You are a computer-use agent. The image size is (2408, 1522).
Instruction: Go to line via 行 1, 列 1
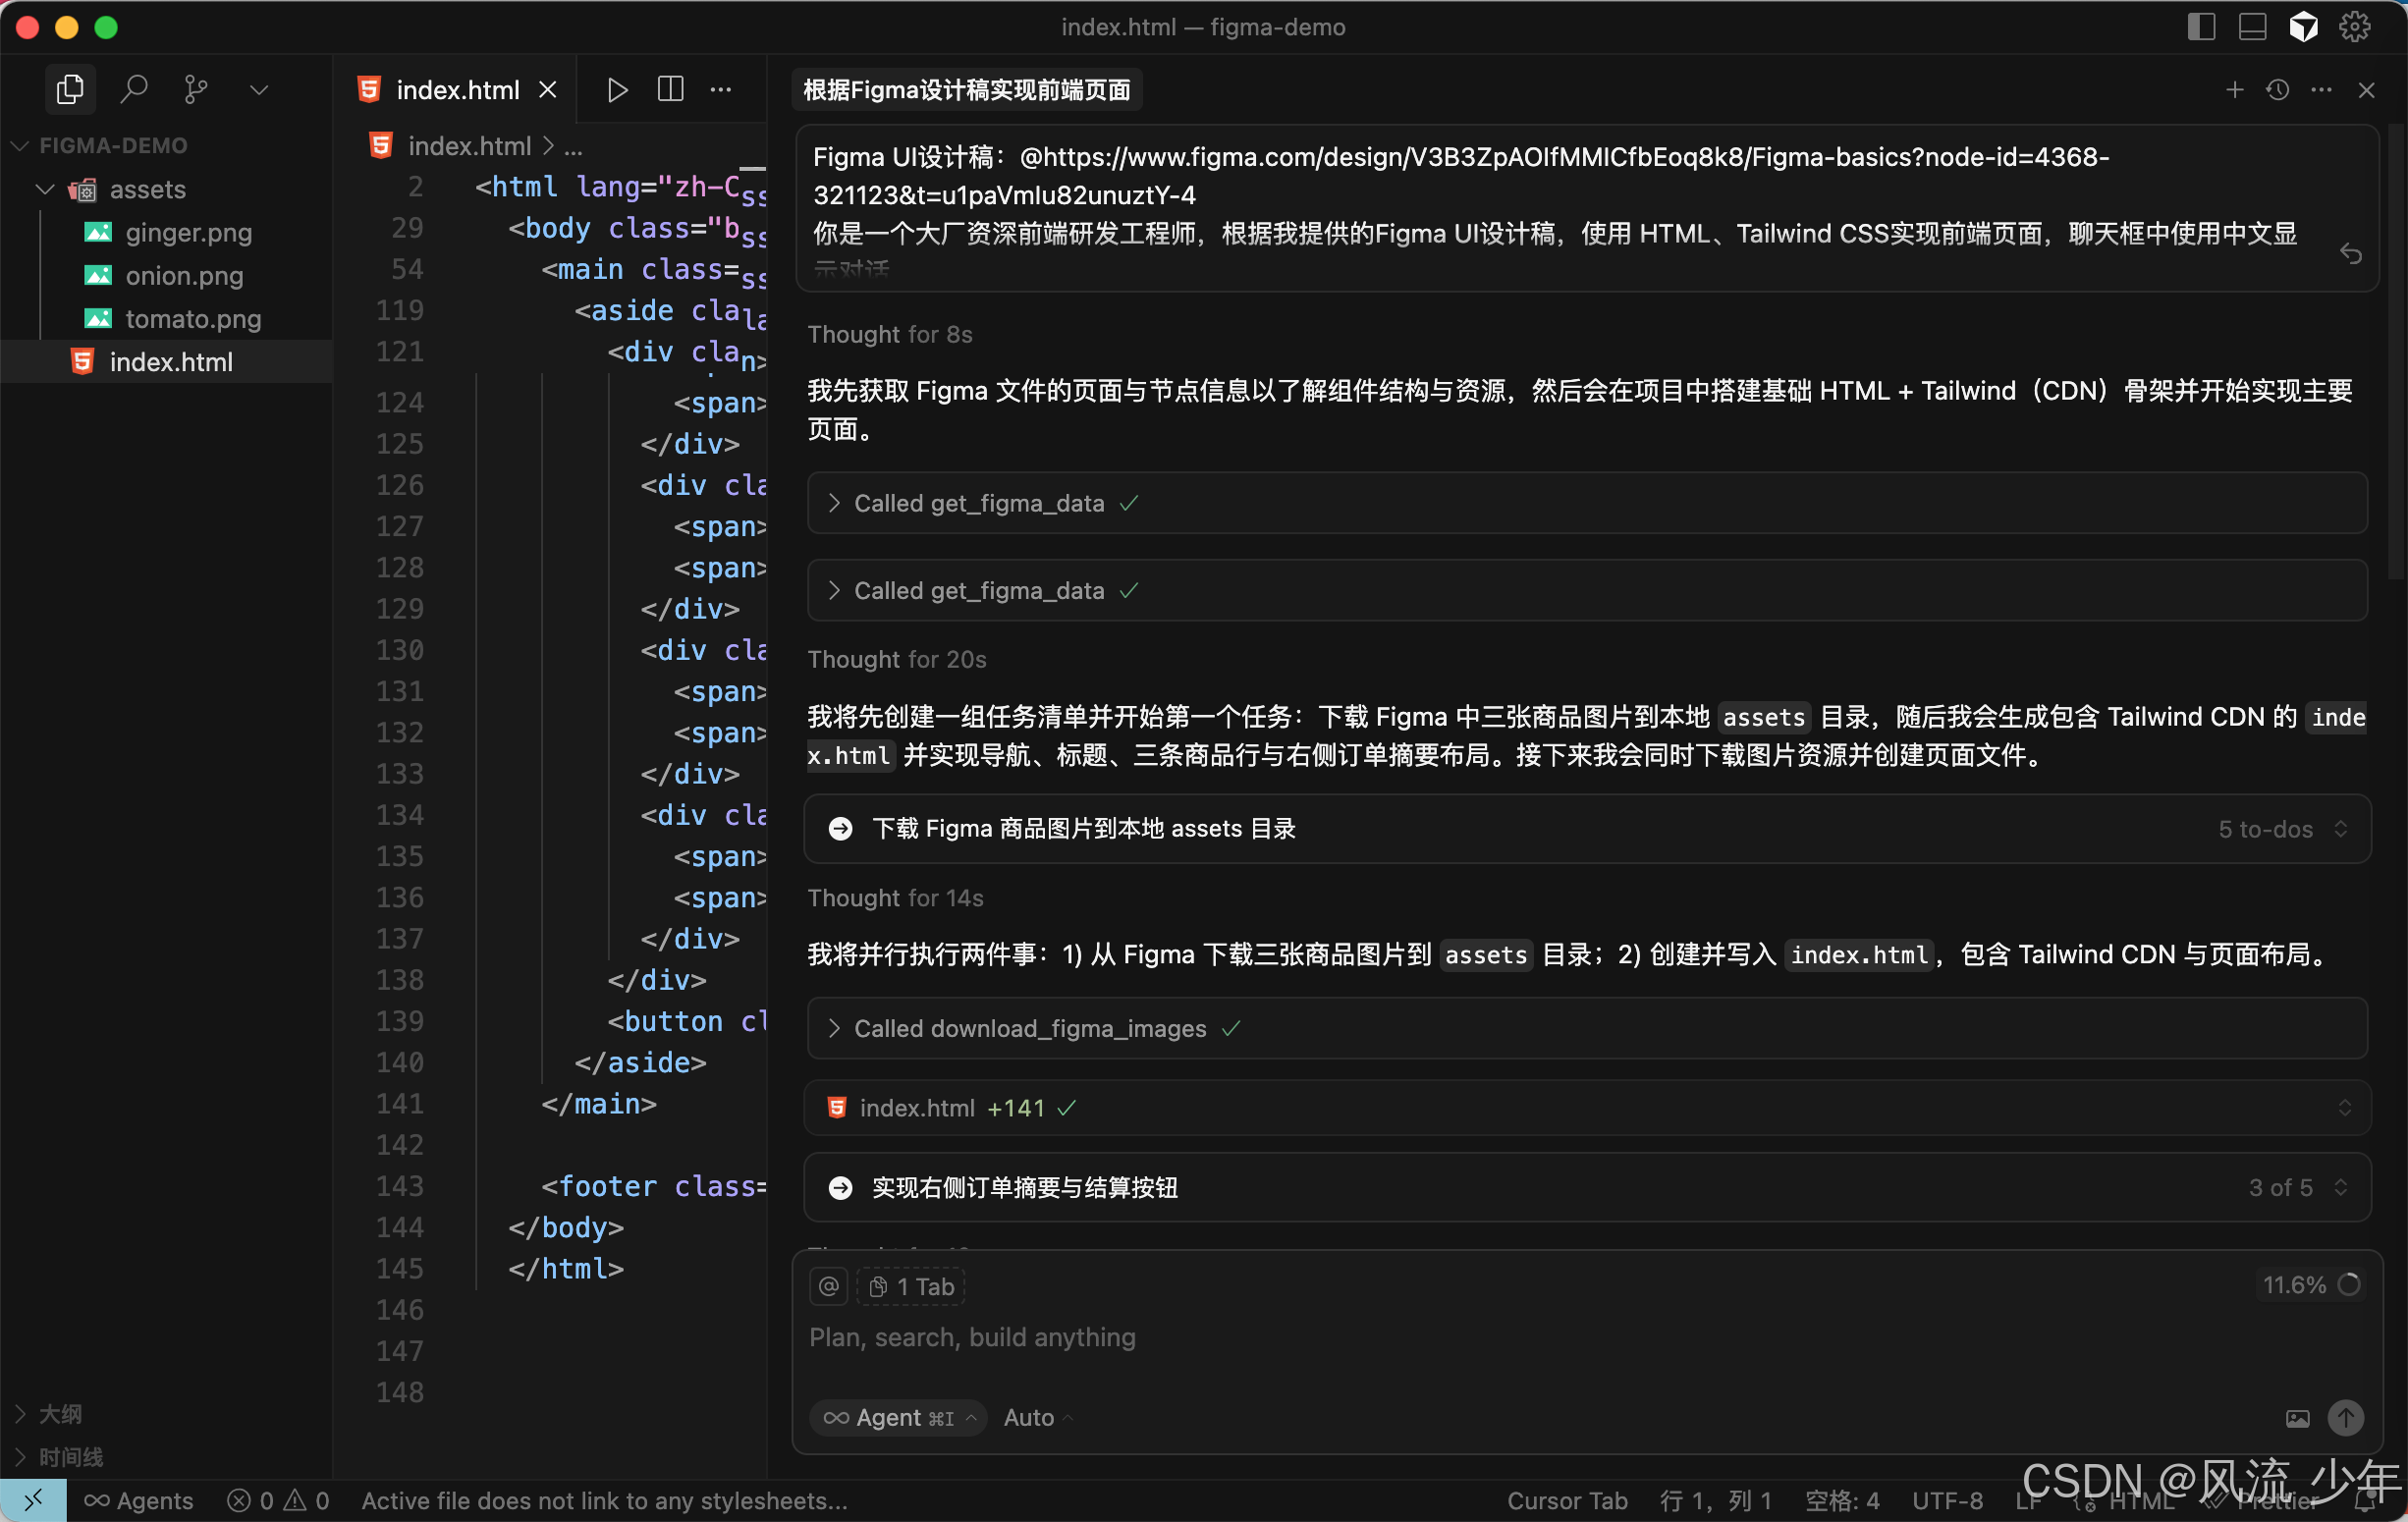[1716, 1500]
